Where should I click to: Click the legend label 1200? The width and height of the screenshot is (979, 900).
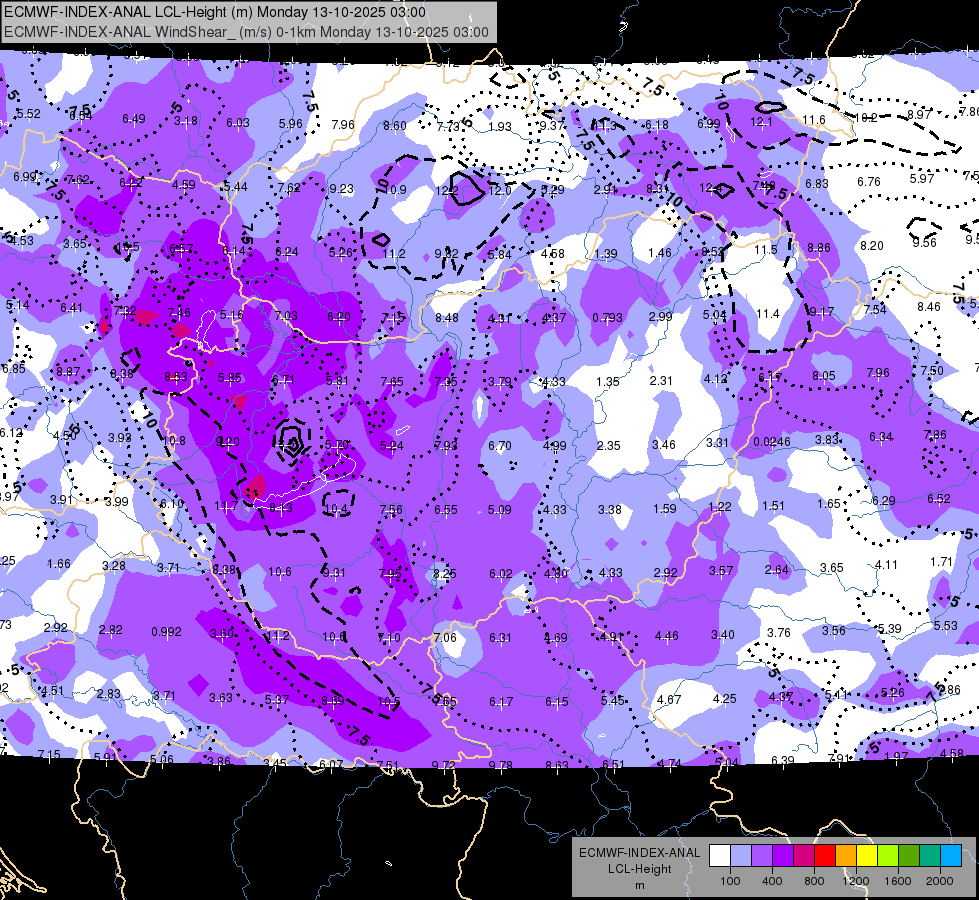click(x=855, y=881)
